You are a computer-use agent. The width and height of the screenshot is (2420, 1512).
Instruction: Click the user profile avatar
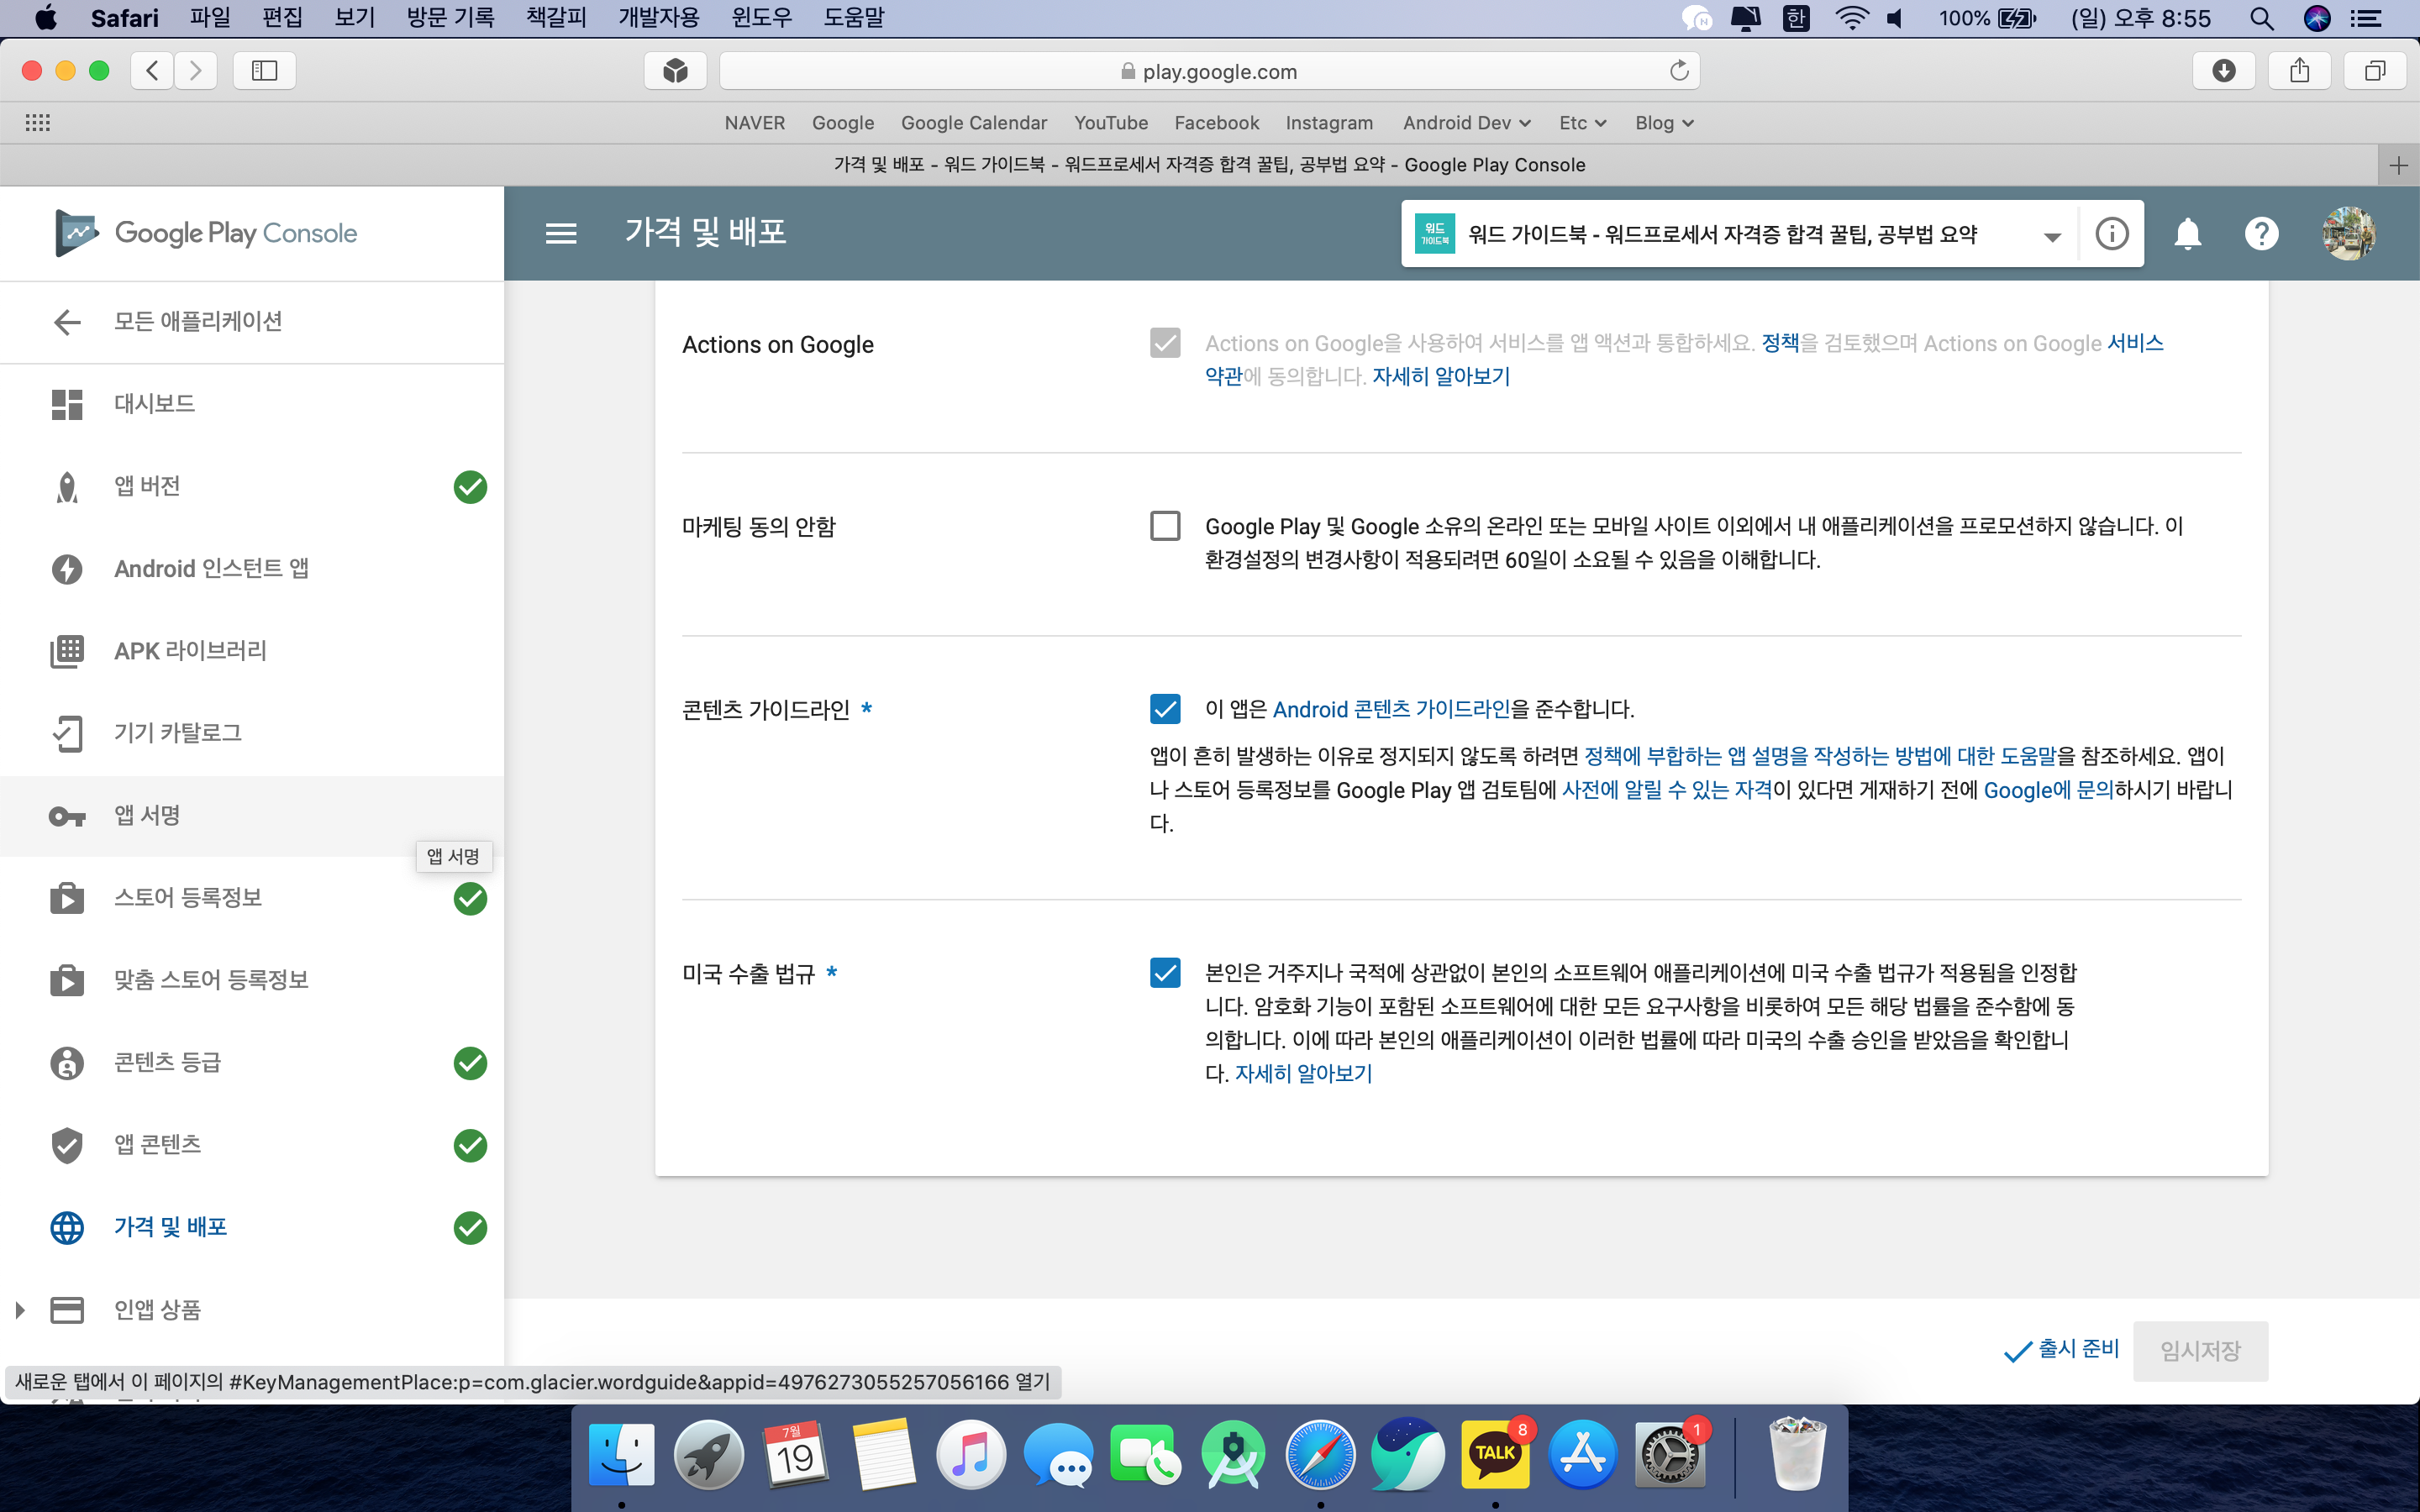pyautogui.click(x=2347, y=234)
